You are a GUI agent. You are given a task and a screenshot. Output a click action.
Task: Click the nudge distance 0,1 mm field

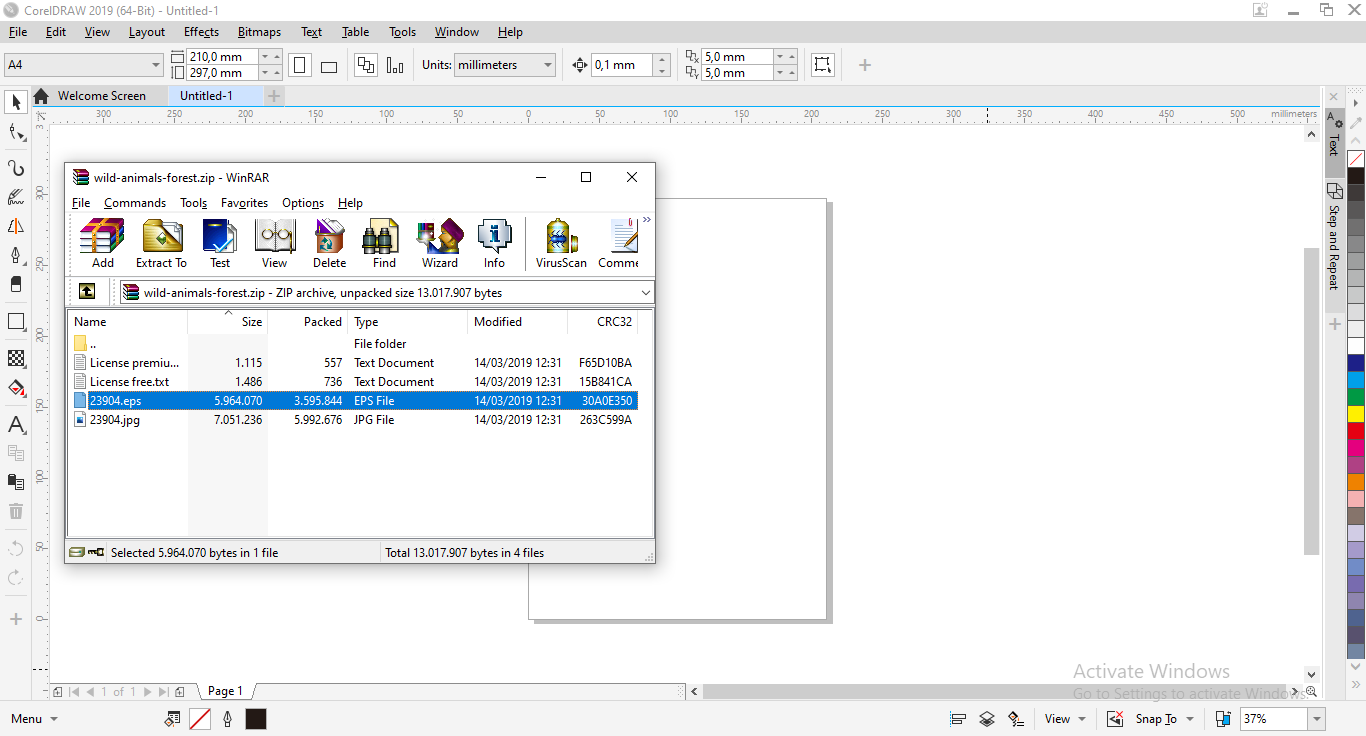click(x=622, y=65)
